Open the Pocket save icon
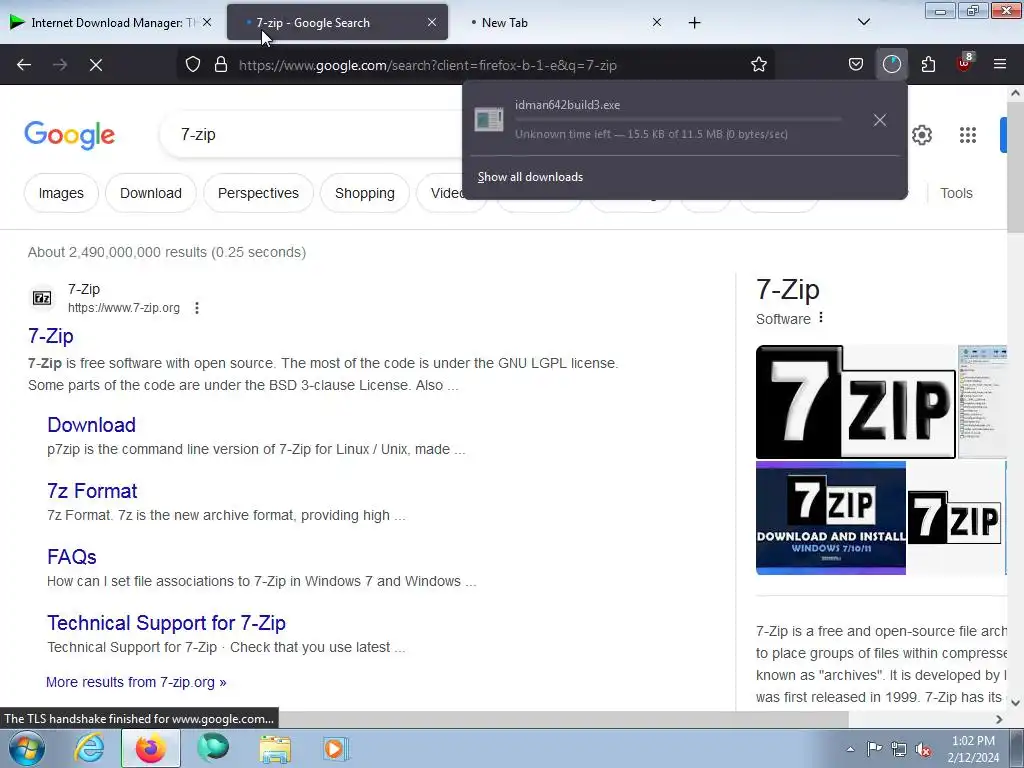 click(x=856, y=65)
